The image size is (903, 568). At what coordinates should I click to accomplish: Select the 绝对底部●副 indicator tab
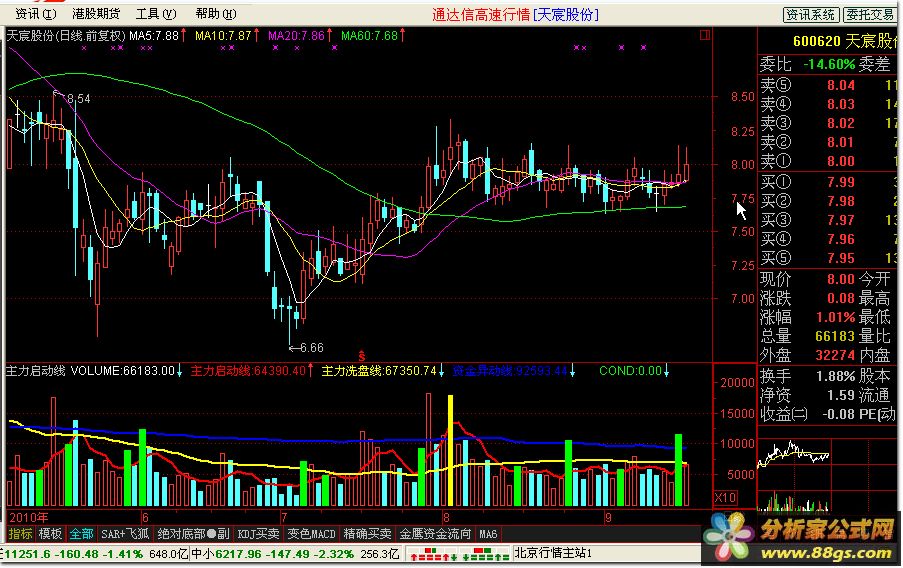point(194,534)
